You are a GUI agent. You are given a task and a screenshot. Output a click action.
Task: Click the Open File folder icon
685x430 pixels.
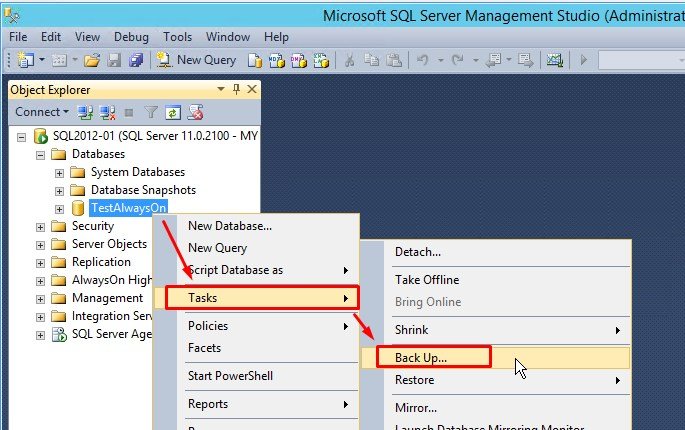93,60
